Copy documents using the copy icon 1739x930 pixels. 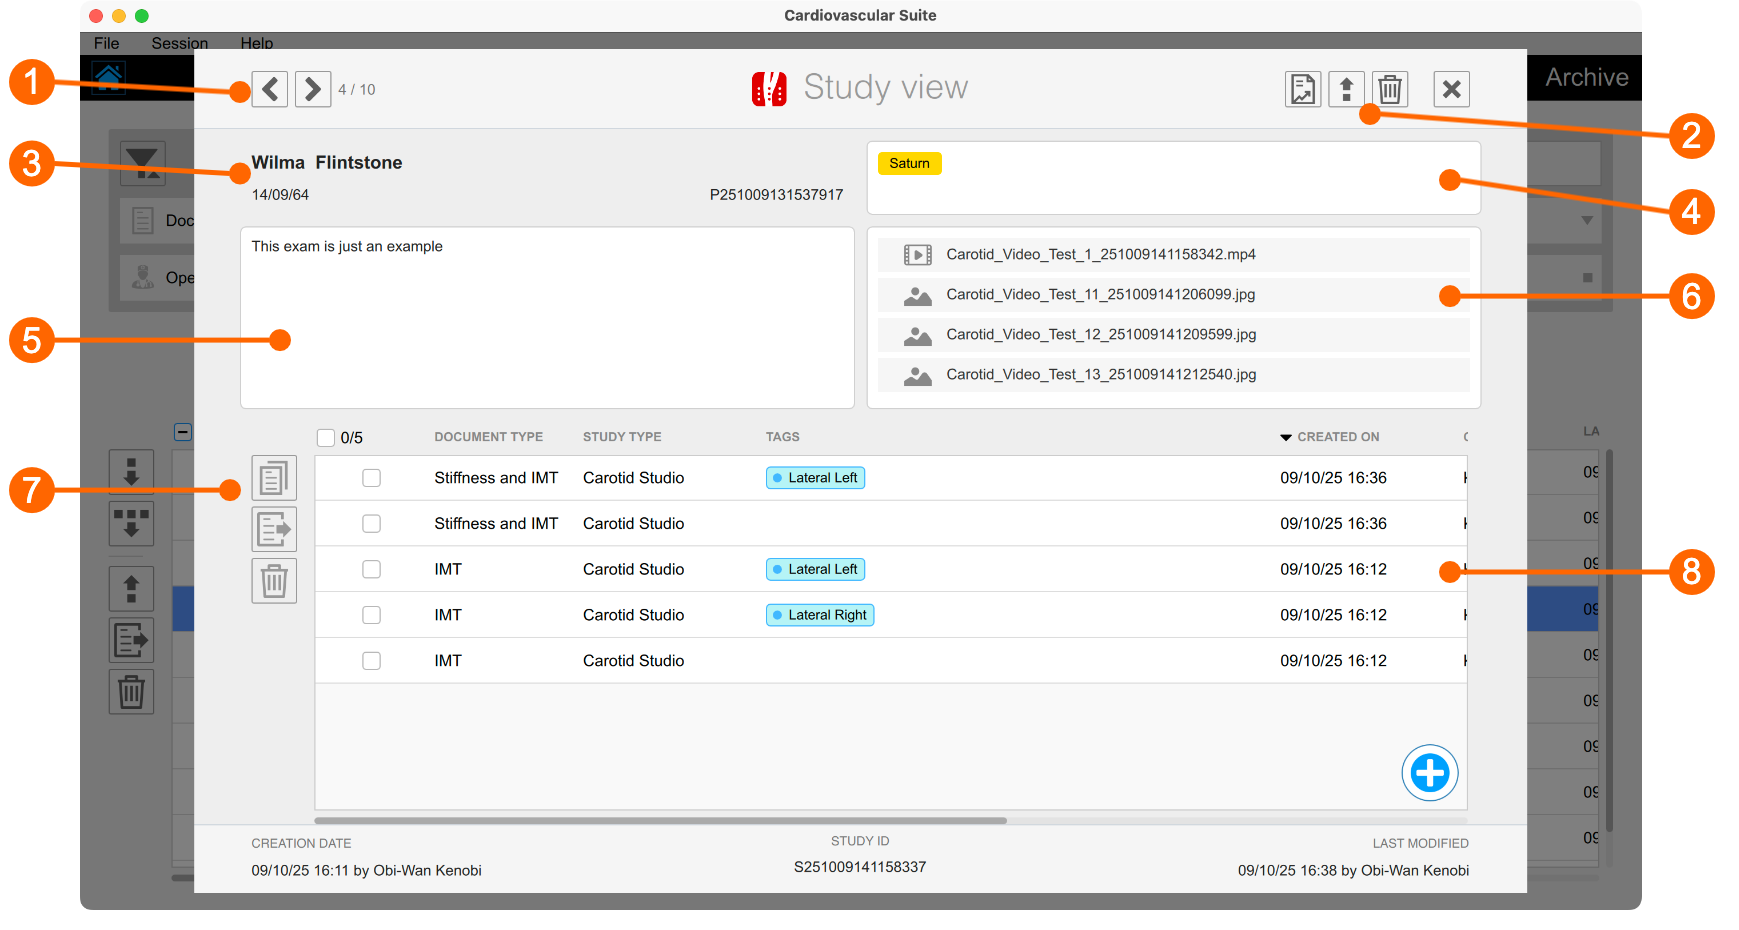(x=273, y=478)
